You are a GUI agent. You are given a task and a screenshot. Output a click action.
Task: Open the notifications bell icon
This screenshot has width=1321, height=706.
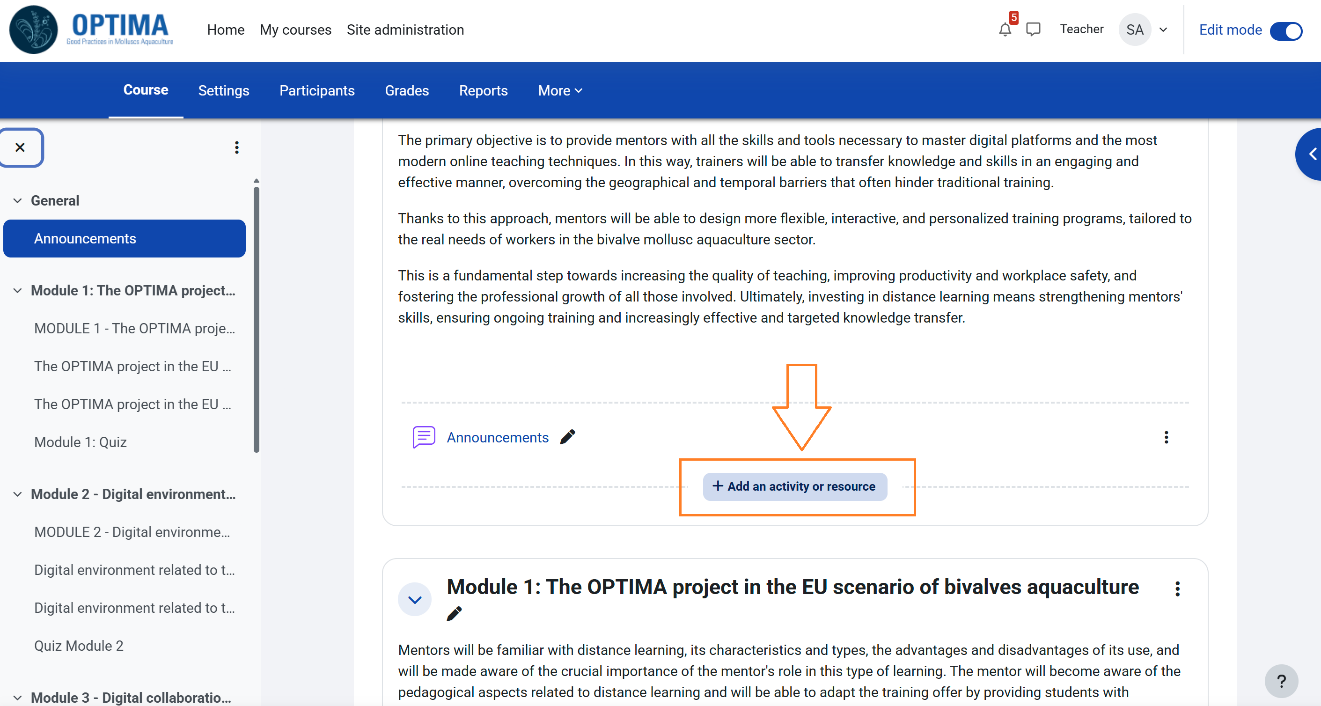pos(1005,30)
